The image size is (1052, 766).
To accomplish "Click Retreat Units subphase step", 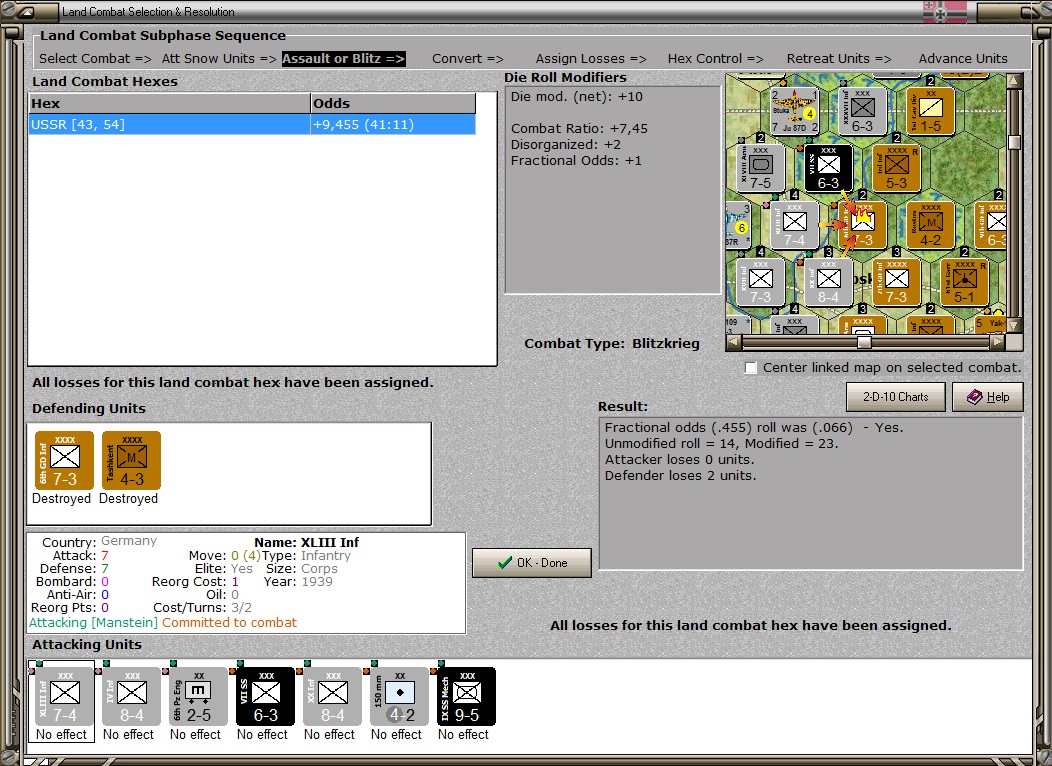I will click(839, 58).
